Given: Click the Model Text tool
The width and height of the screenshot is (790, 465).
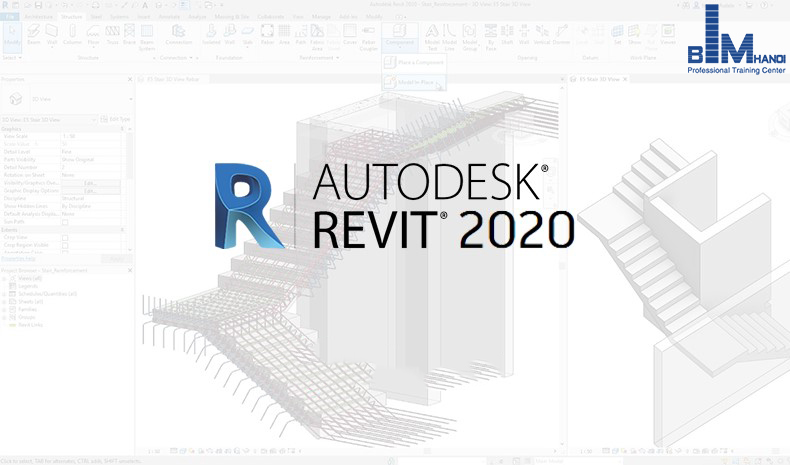Looking at the screenshot, I should [x=431, y=39].
